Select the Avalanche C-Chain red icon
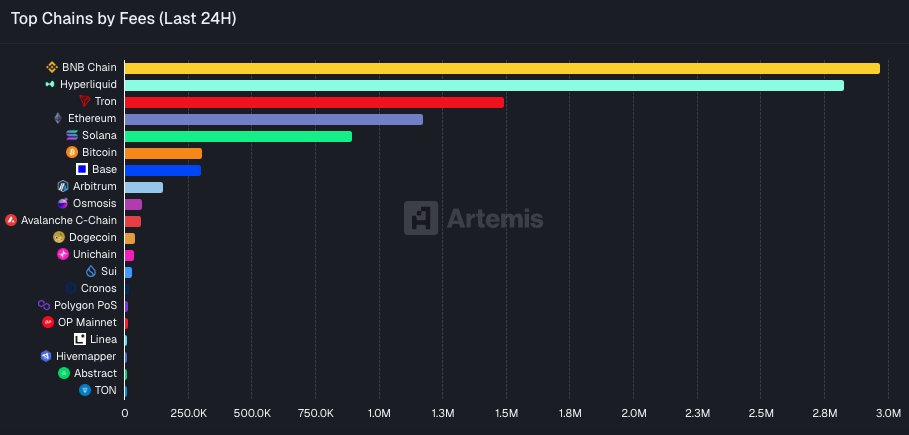 pos(11,220)
